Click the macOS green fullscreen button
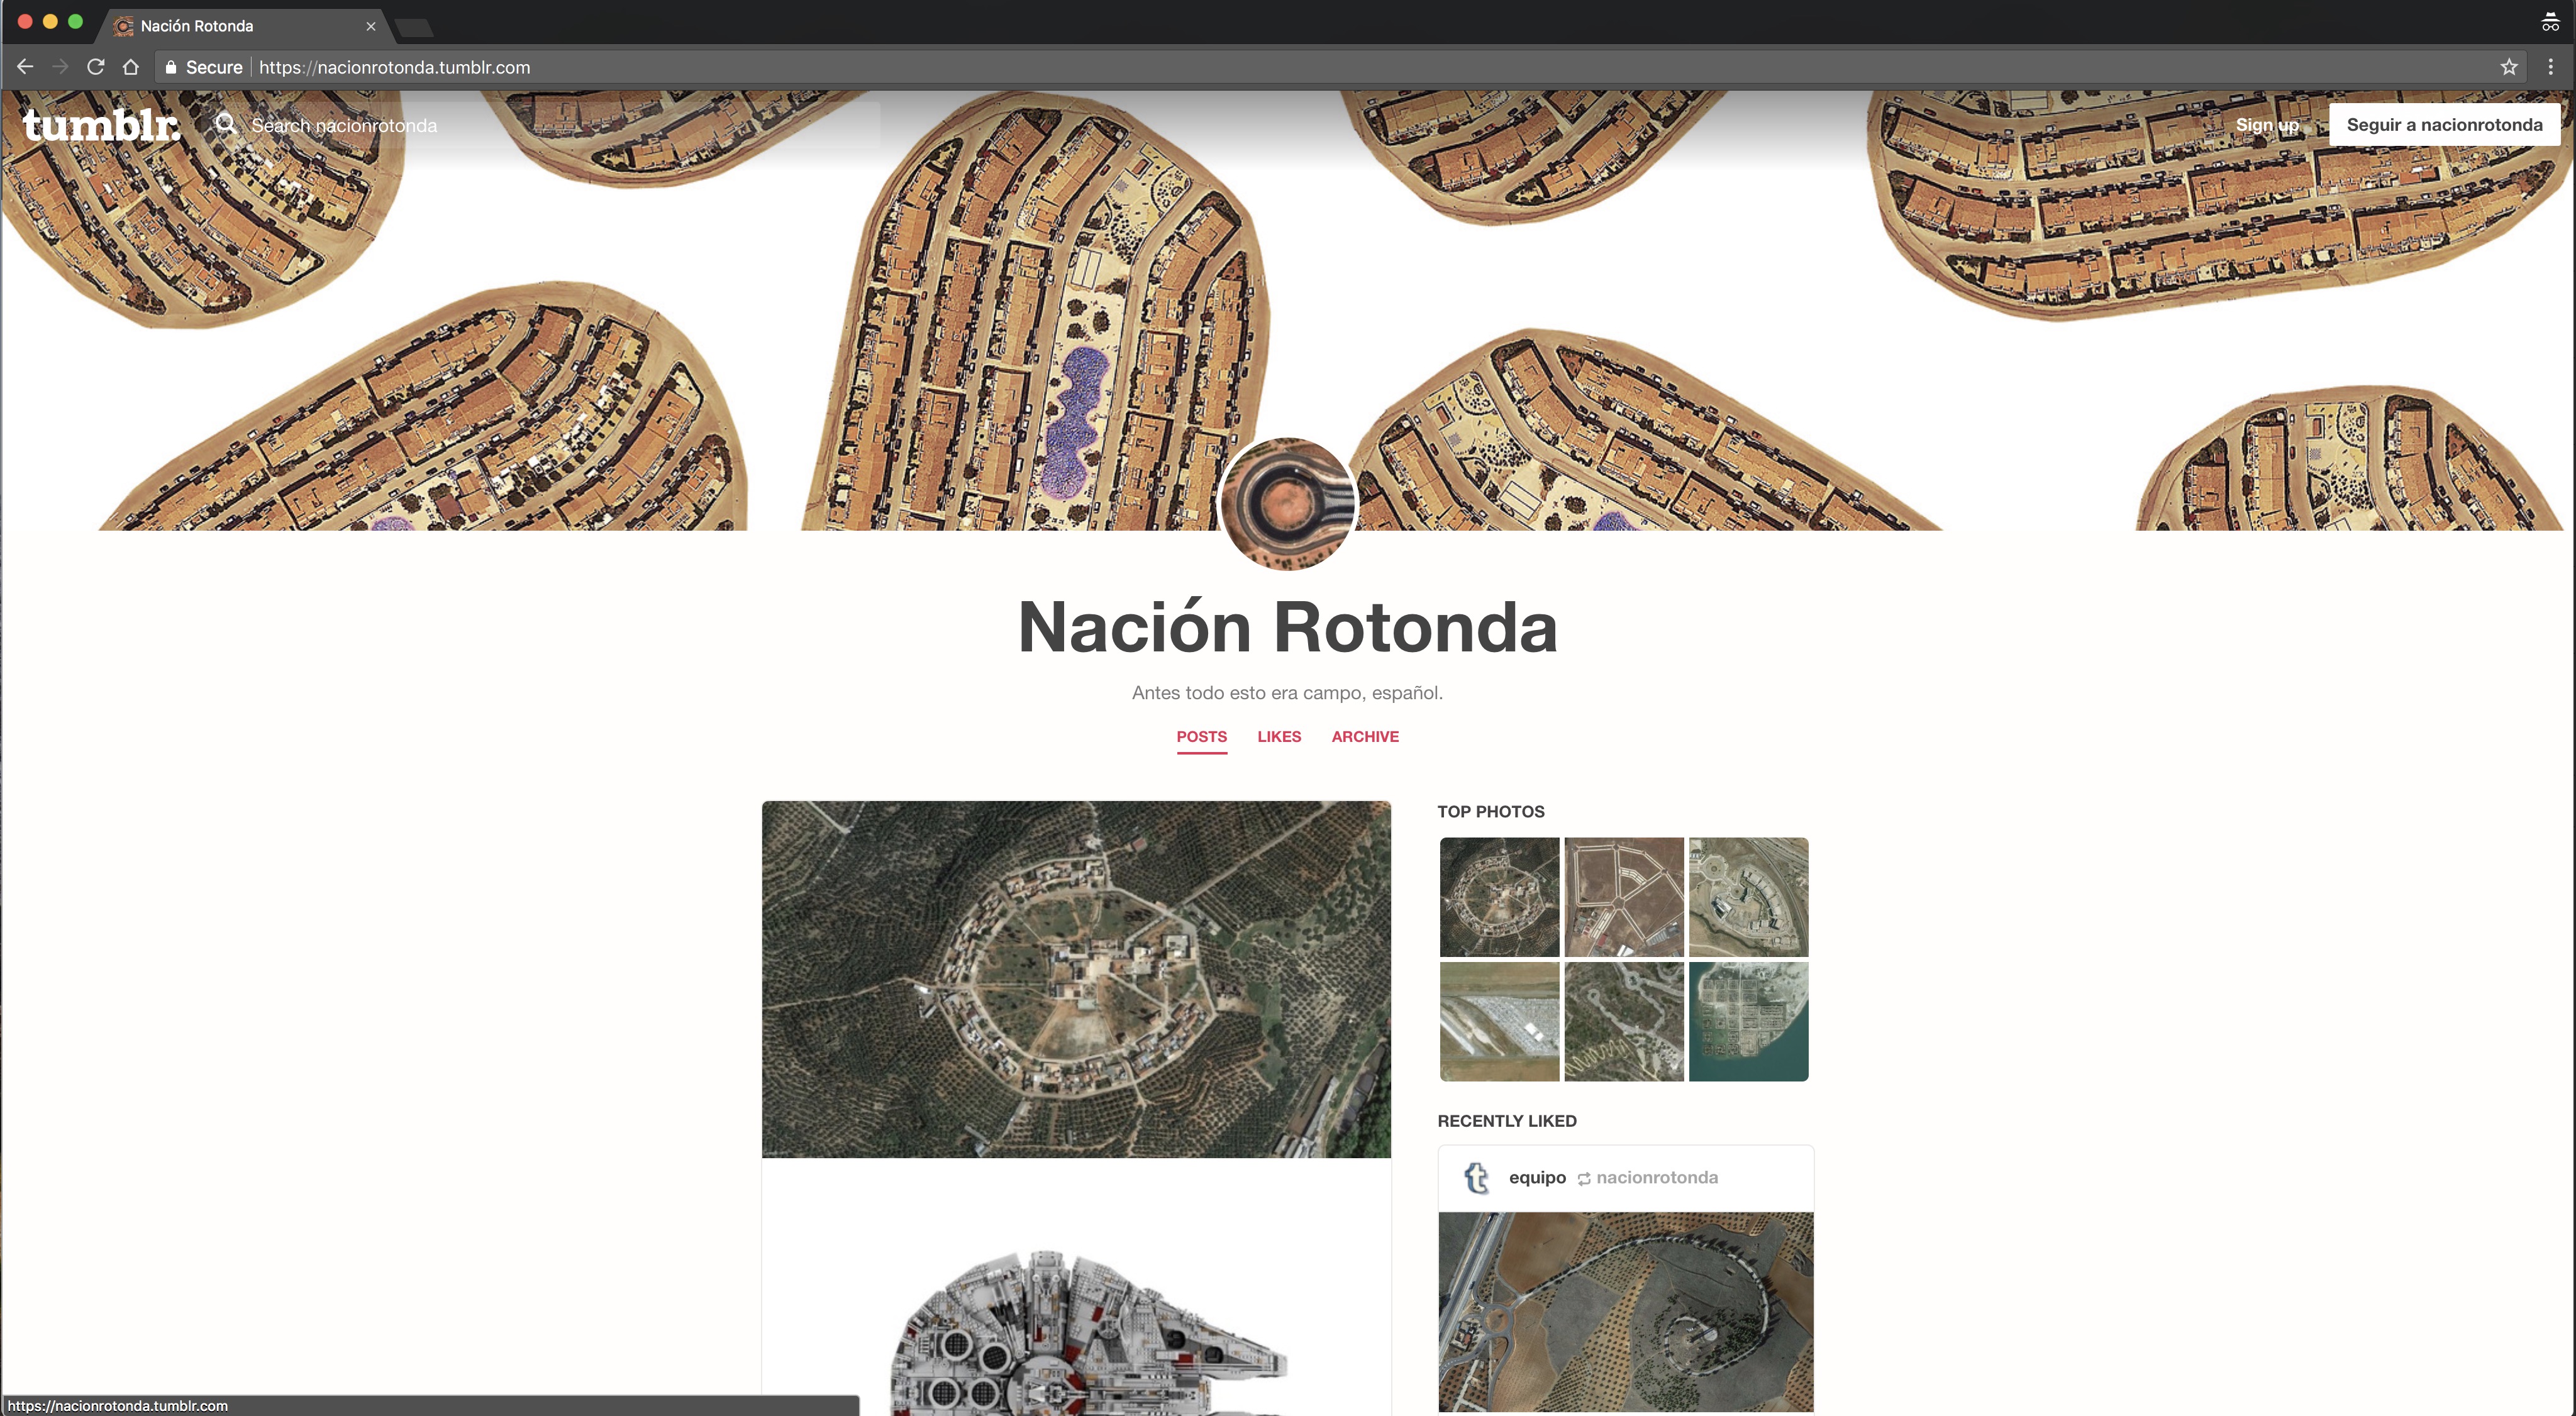 pyautogui.click(x=75, y=21)
